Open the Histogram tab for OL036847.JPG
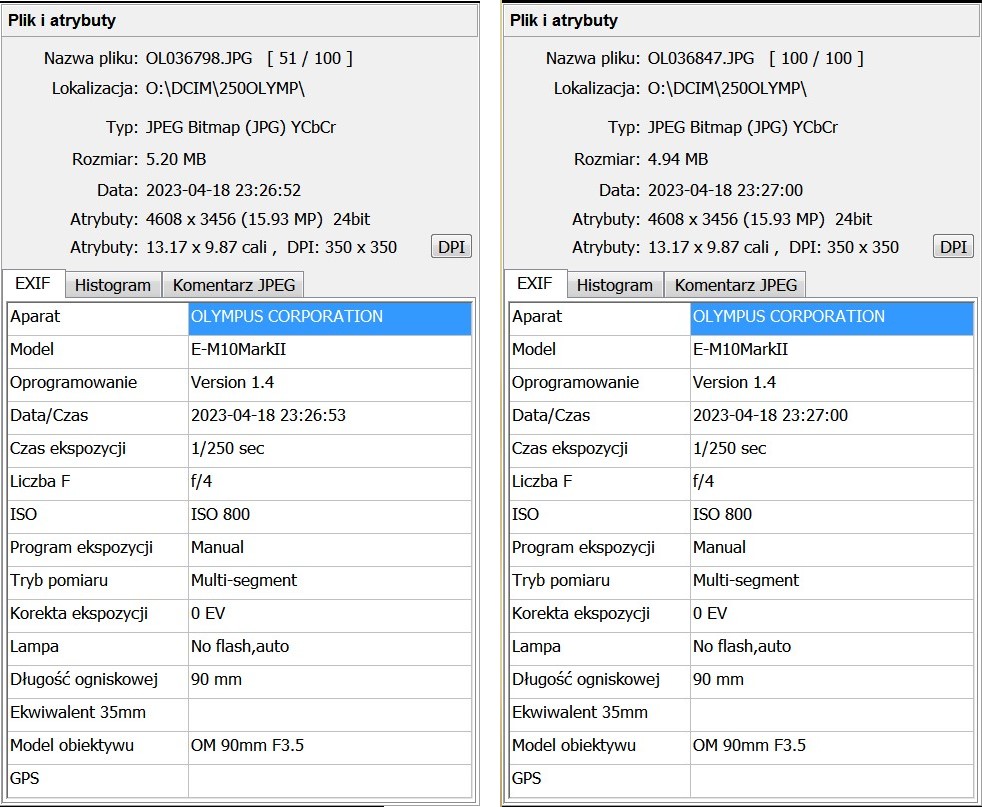982x807 pixels. click(x=614, y=285)
